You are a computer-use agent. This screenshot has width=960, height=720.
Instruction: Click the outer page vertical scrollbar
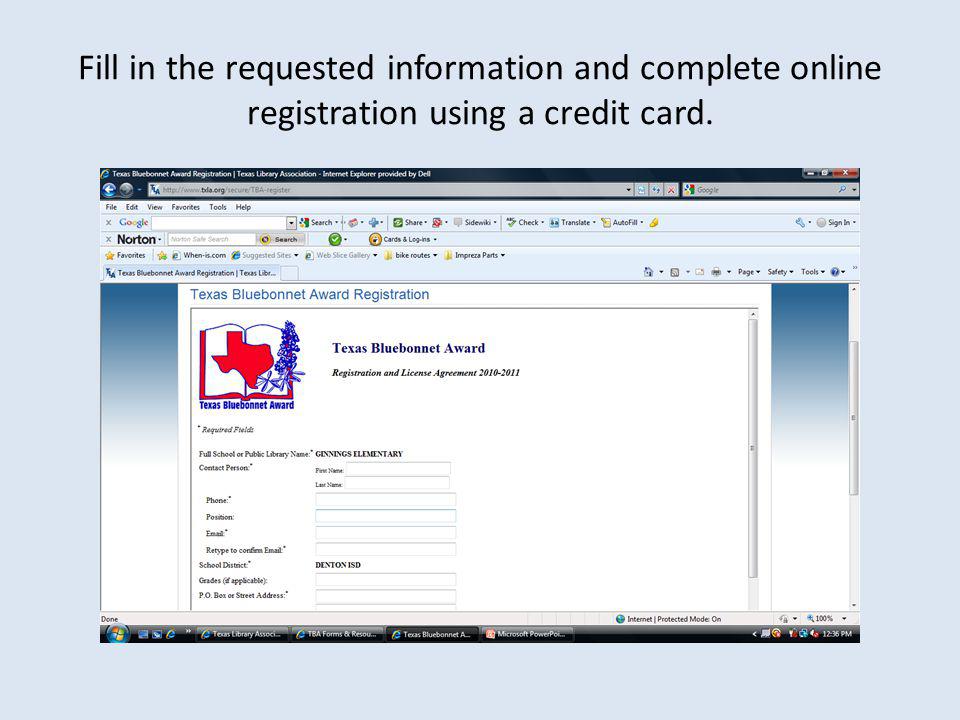[x=853, y=418]
